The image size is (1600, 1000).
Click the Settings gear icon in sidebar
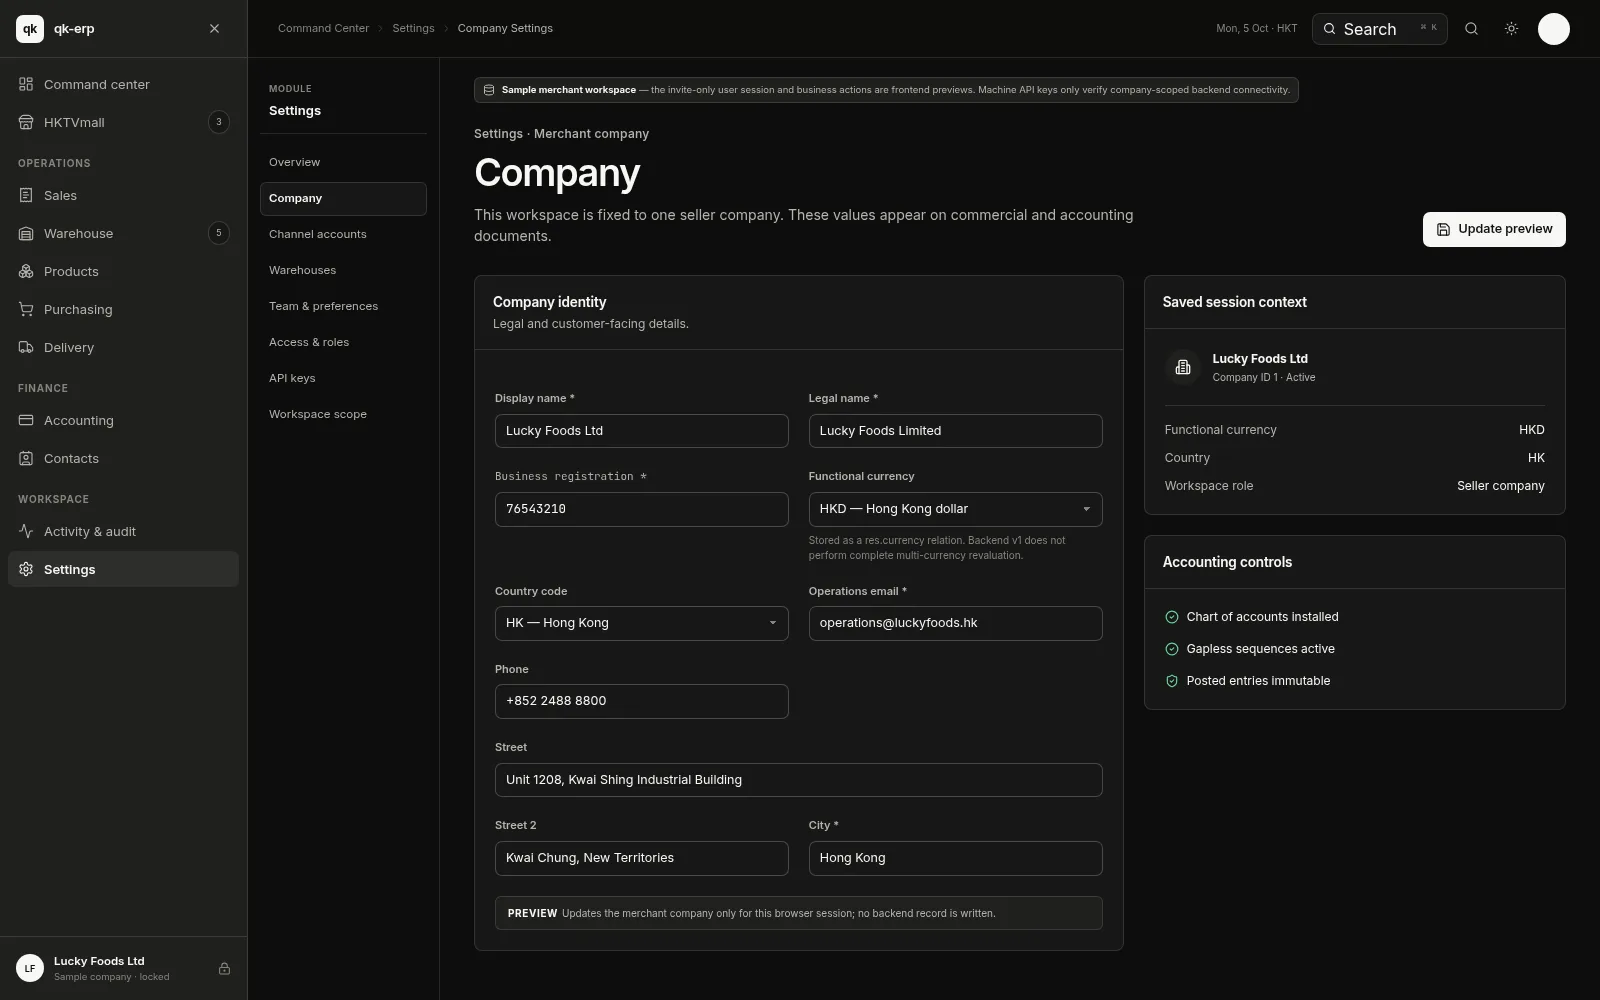pyautogui.click(x=26, y=569)
